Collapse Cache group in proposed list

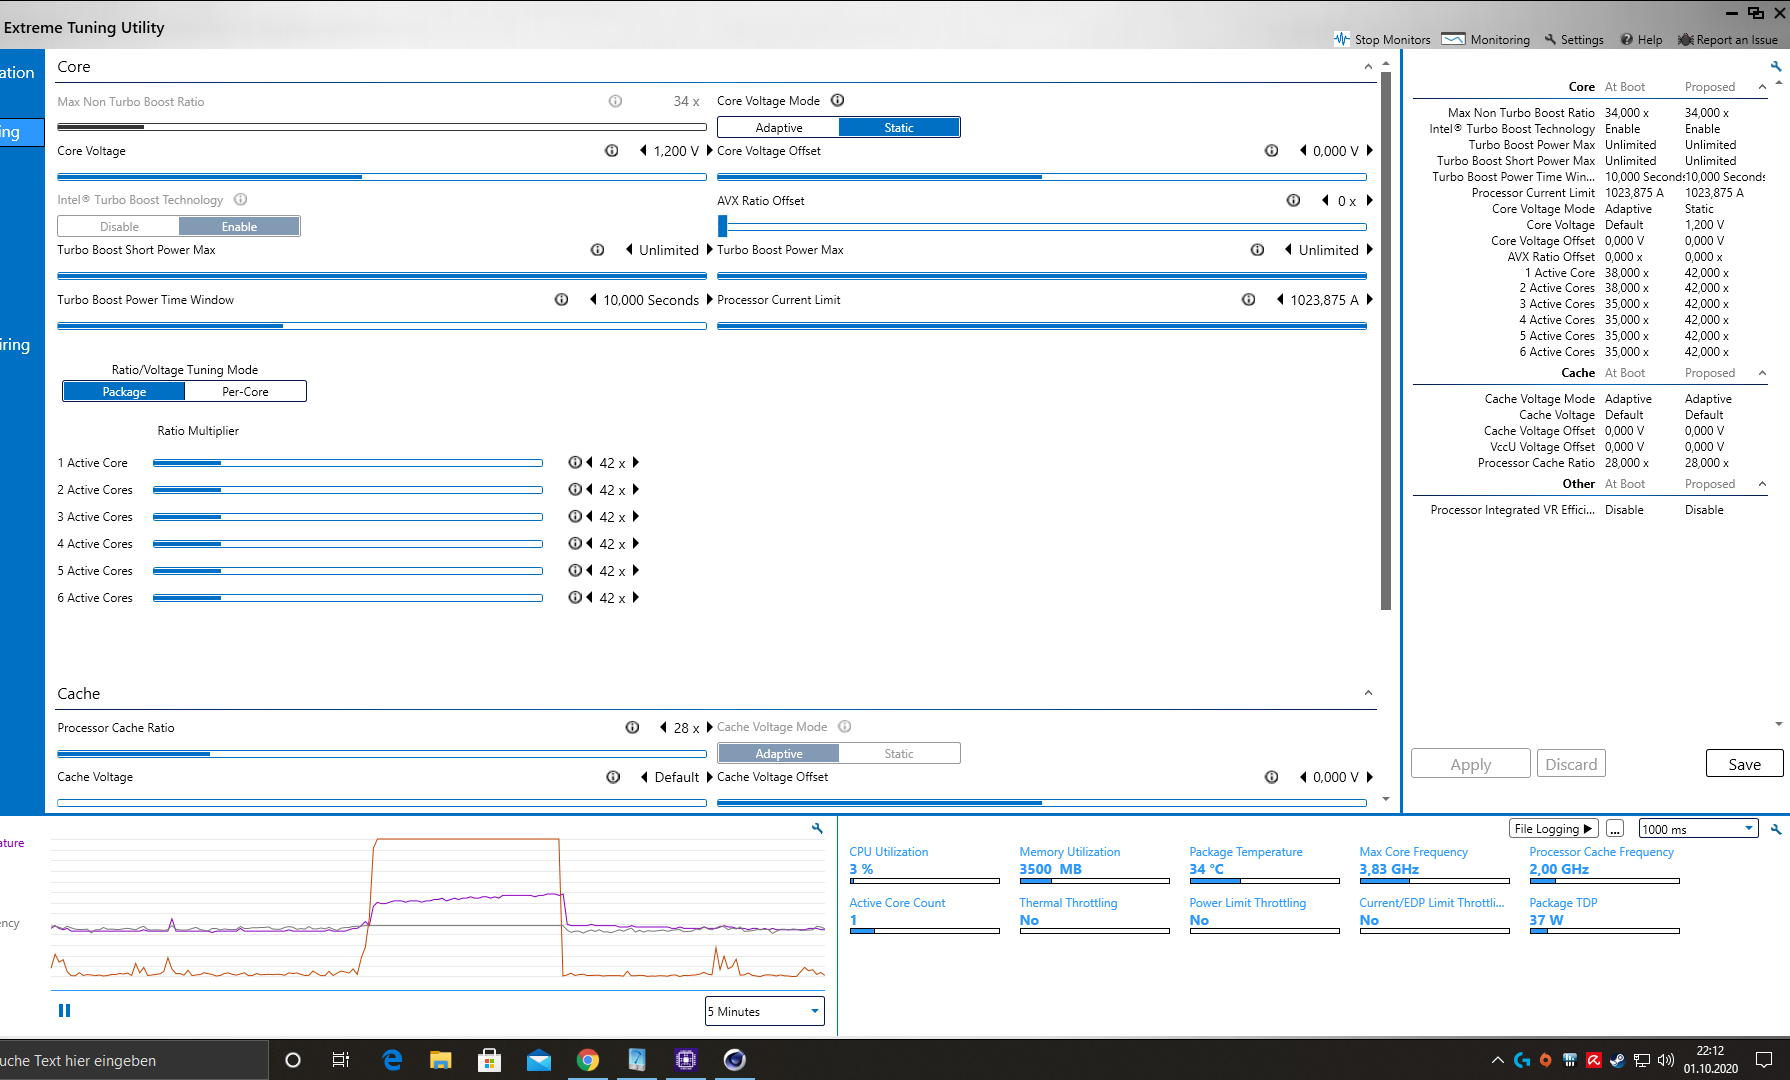[1762, 373]
